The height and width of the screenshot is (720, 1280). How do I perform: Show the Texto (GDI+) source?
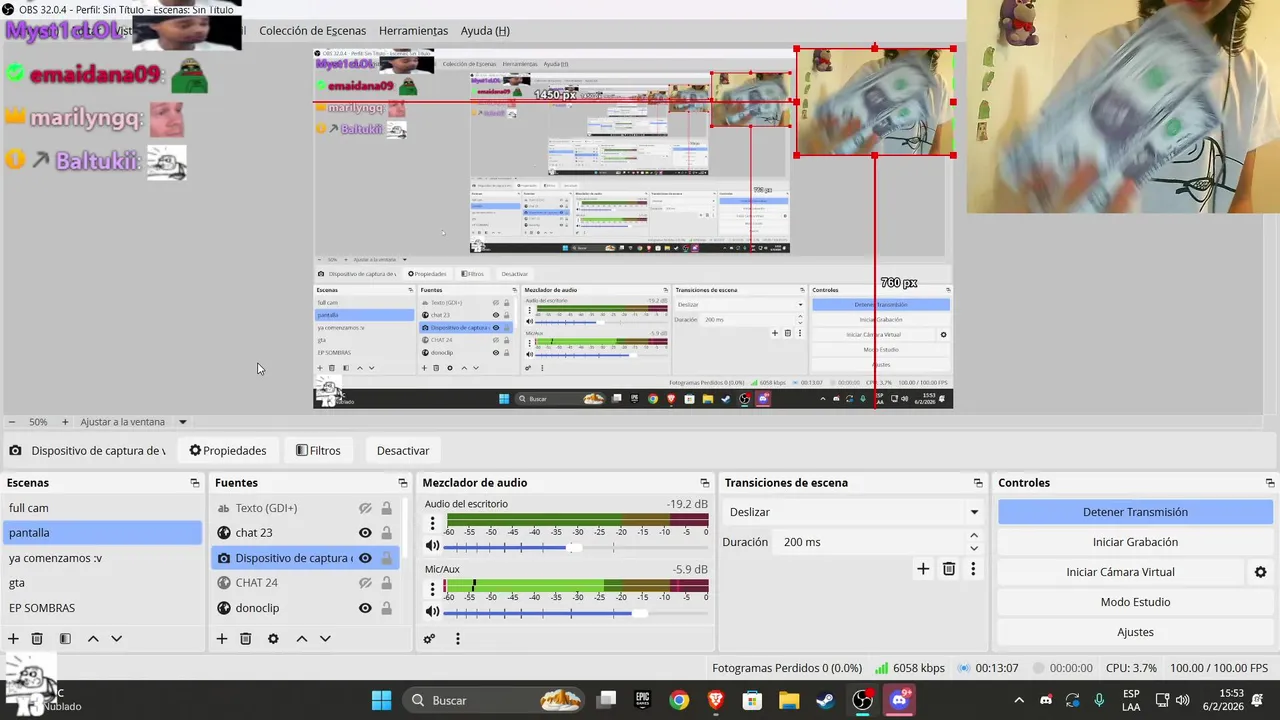[x=365, y=508]
